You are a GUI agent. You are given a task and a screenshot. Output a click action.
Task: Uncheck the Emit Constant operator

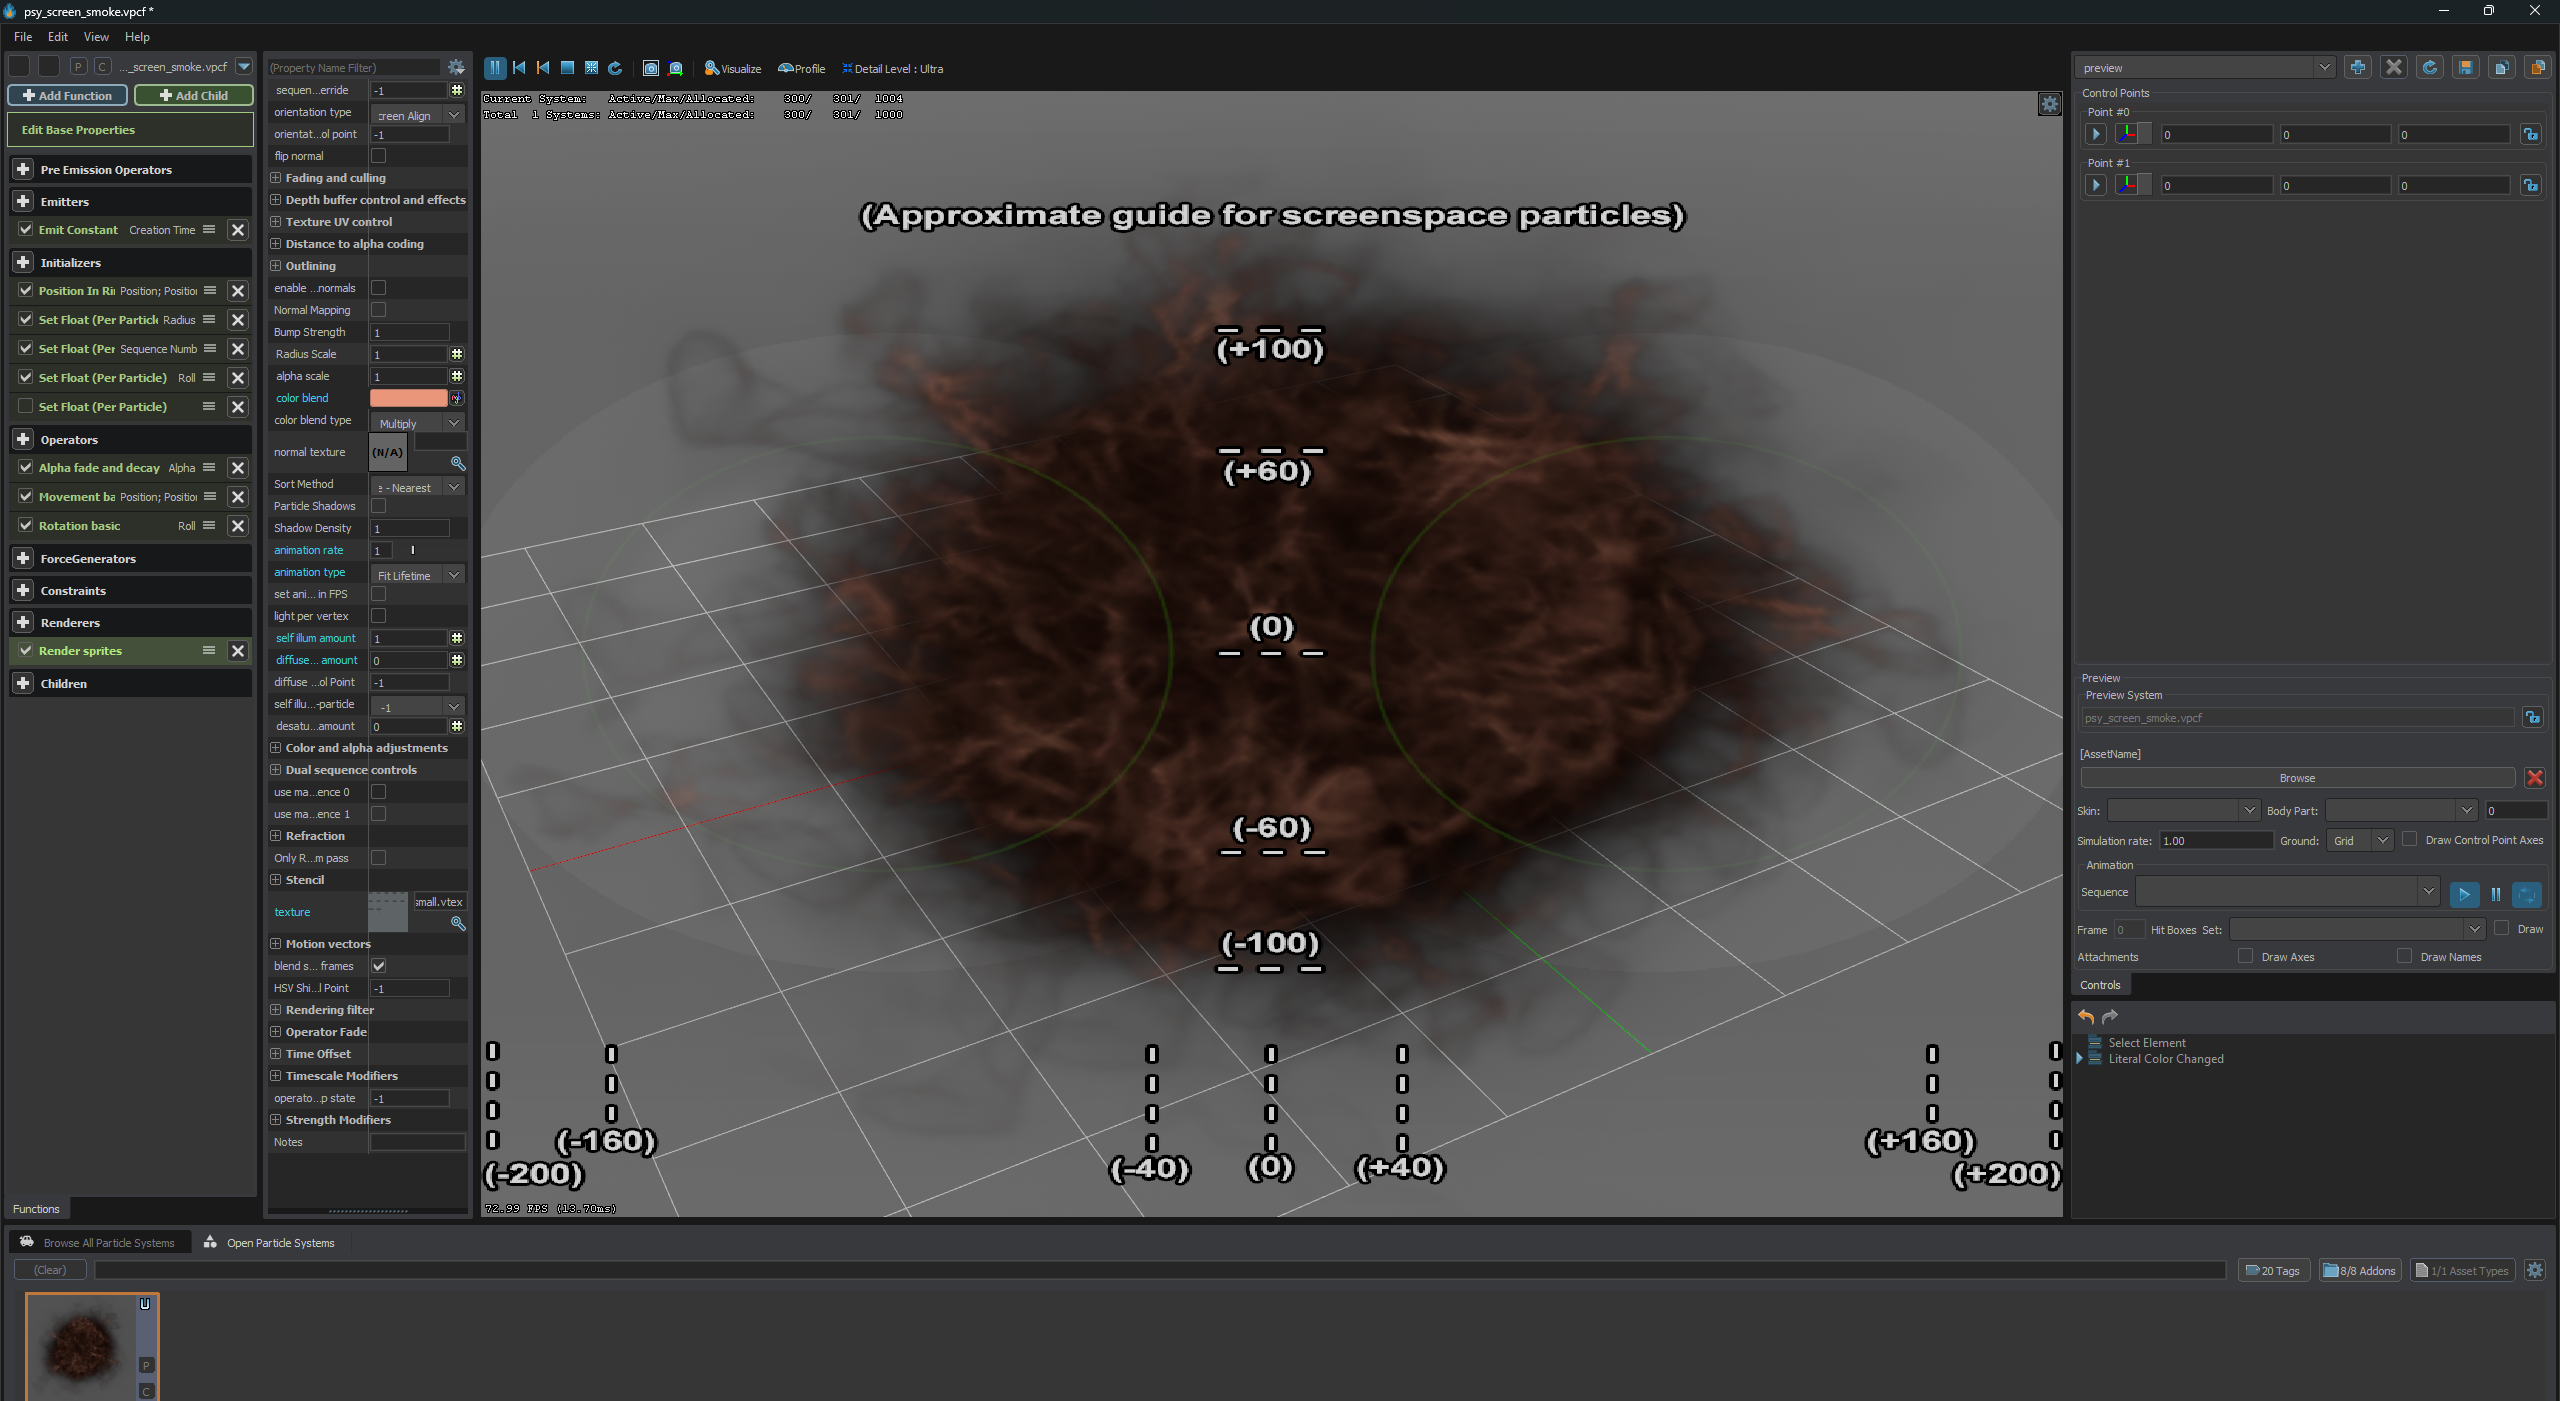[25, 230]
